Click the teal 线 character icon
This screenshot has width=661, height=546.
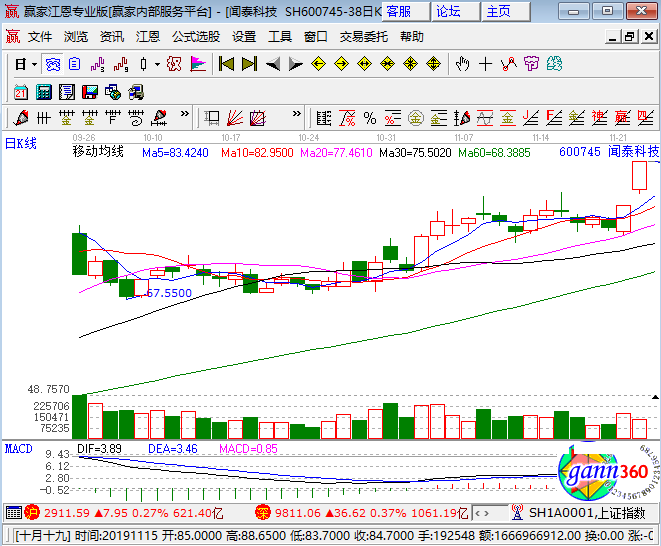click(554, 64)
